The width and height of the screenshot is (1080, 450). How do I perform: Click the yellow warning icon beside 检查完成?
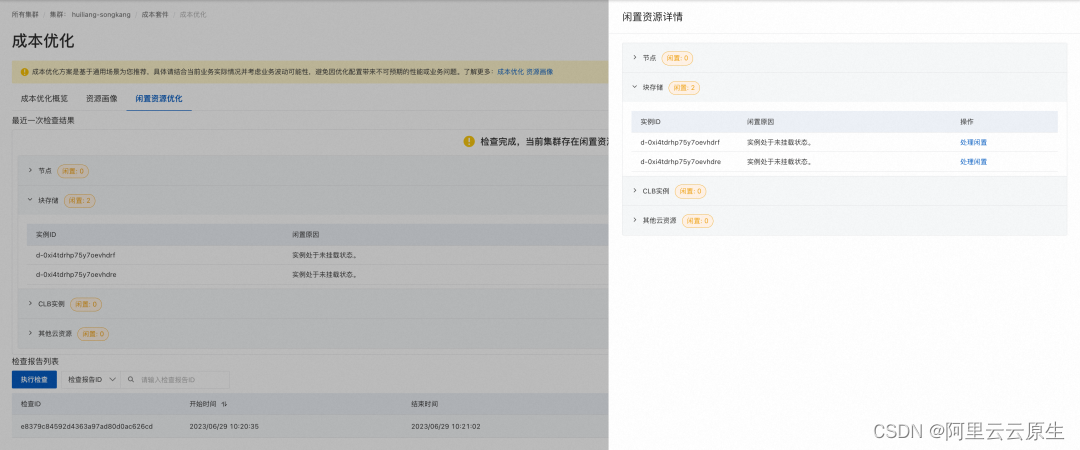tap(469, 141)
